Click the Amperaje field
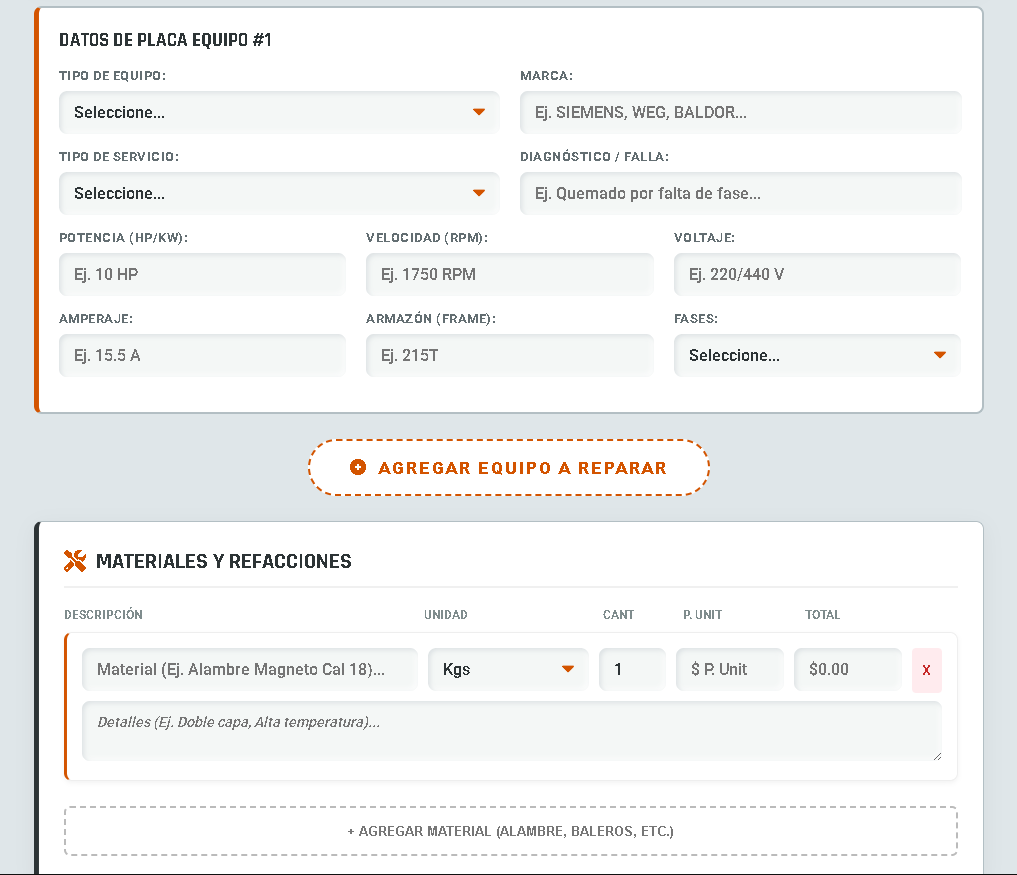Image resolution: width=1017 pixels, height=875 pixels. point(202,356)
